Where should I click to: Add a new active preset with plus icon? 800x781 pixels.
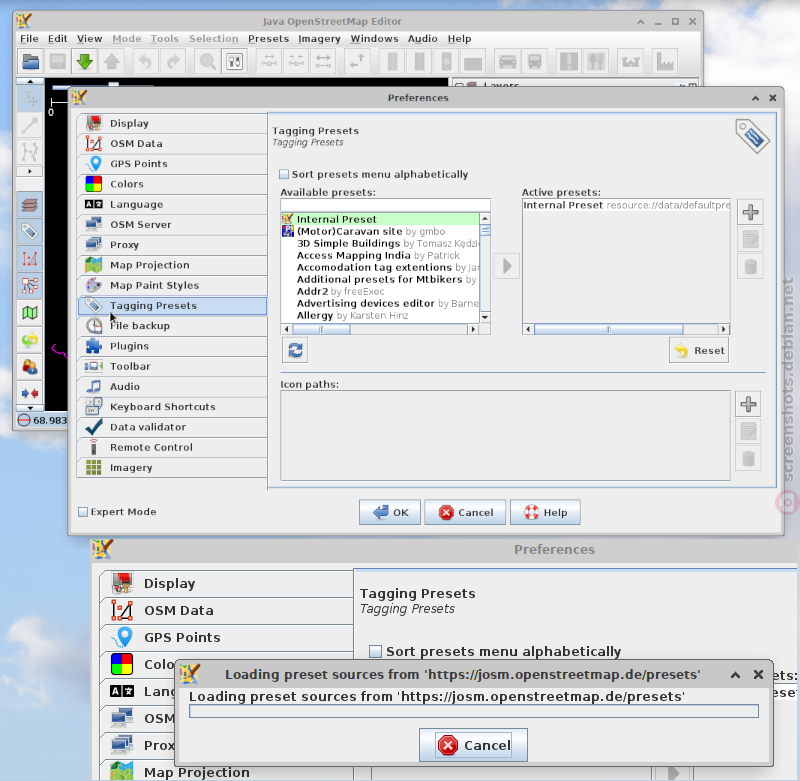click(751, 212)
